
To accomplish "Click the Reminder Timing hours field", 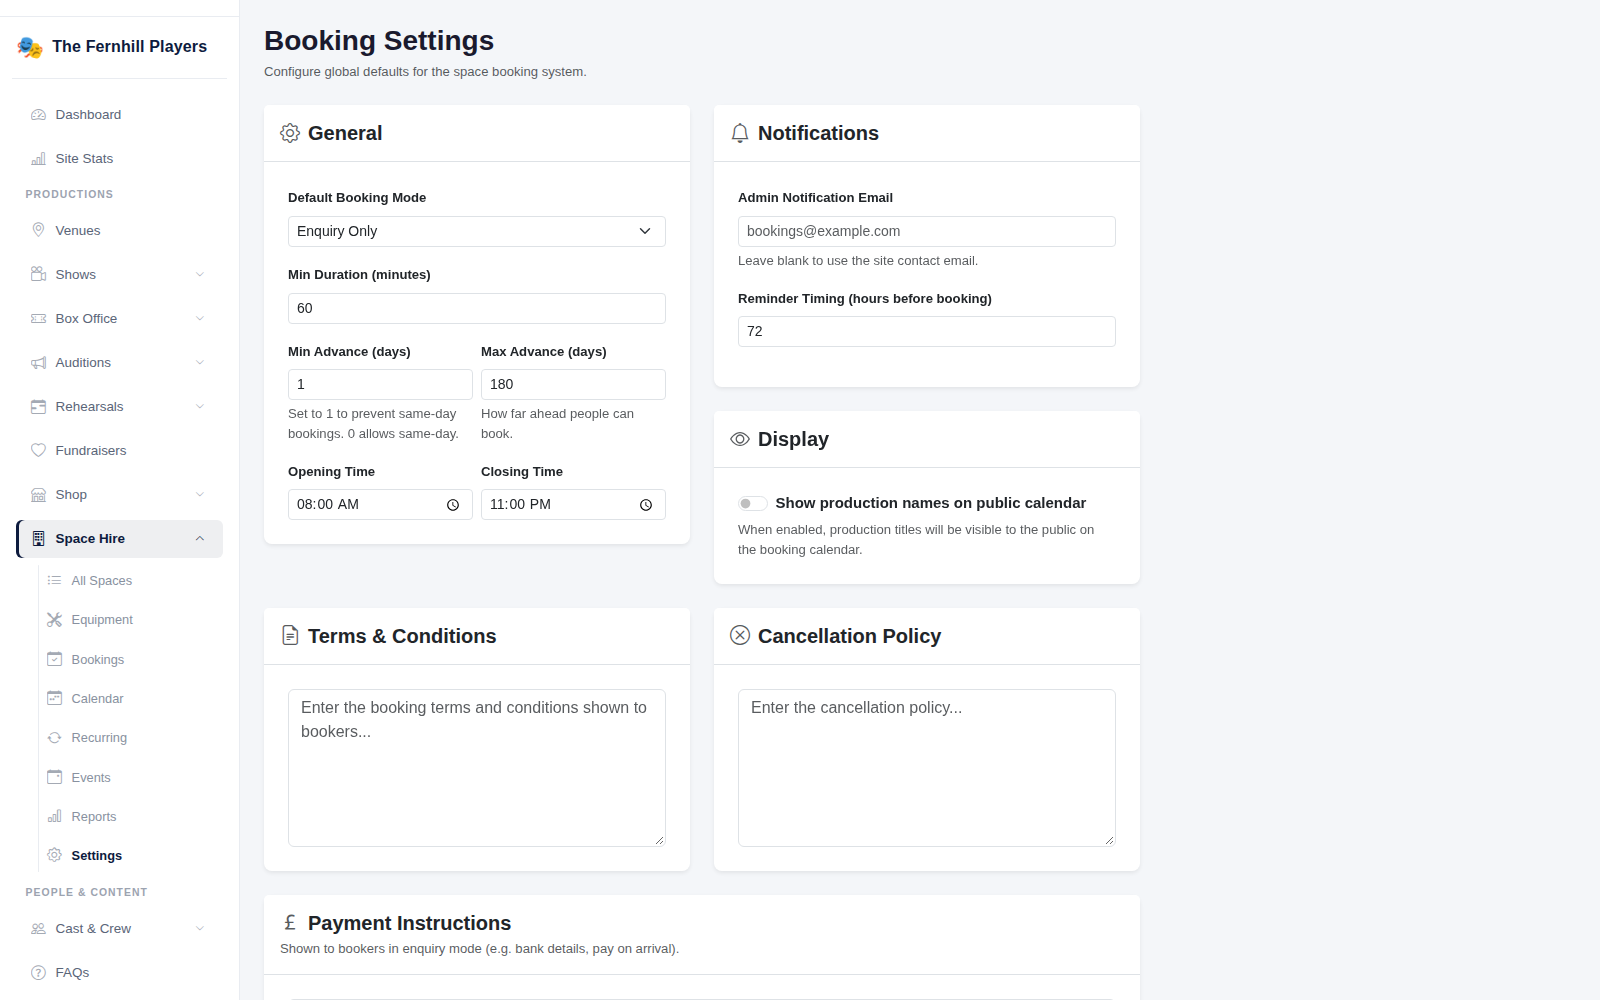I will click(x=927, y=331).
